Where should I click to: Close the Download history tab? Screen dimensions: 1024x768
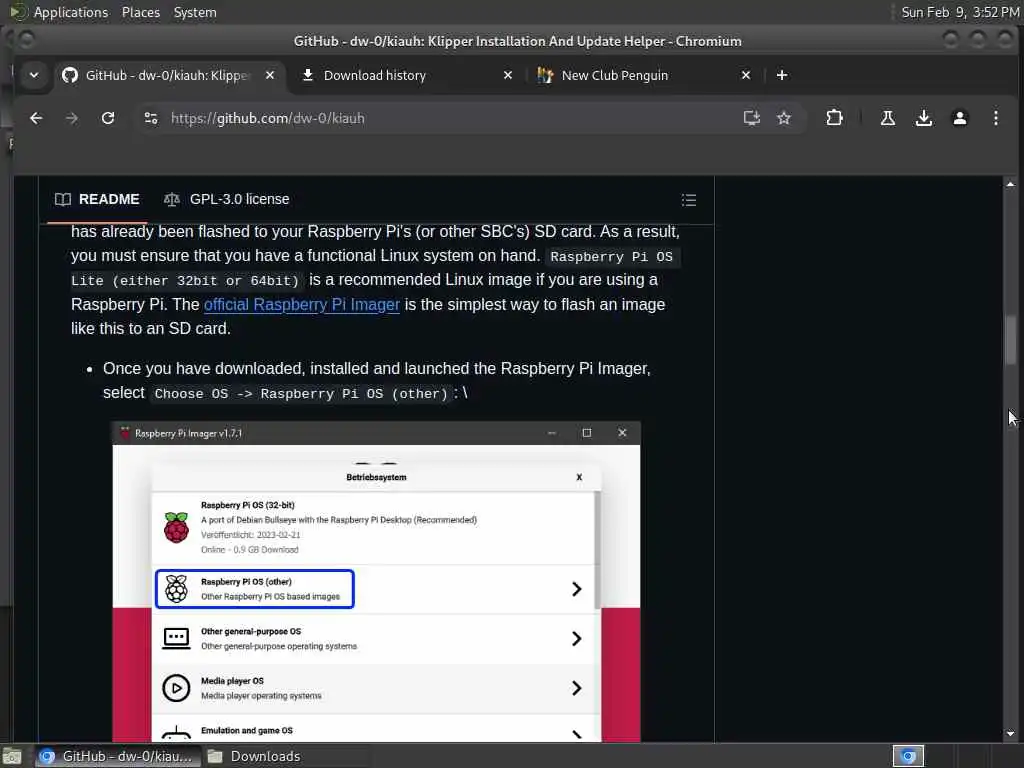(507, 75)
